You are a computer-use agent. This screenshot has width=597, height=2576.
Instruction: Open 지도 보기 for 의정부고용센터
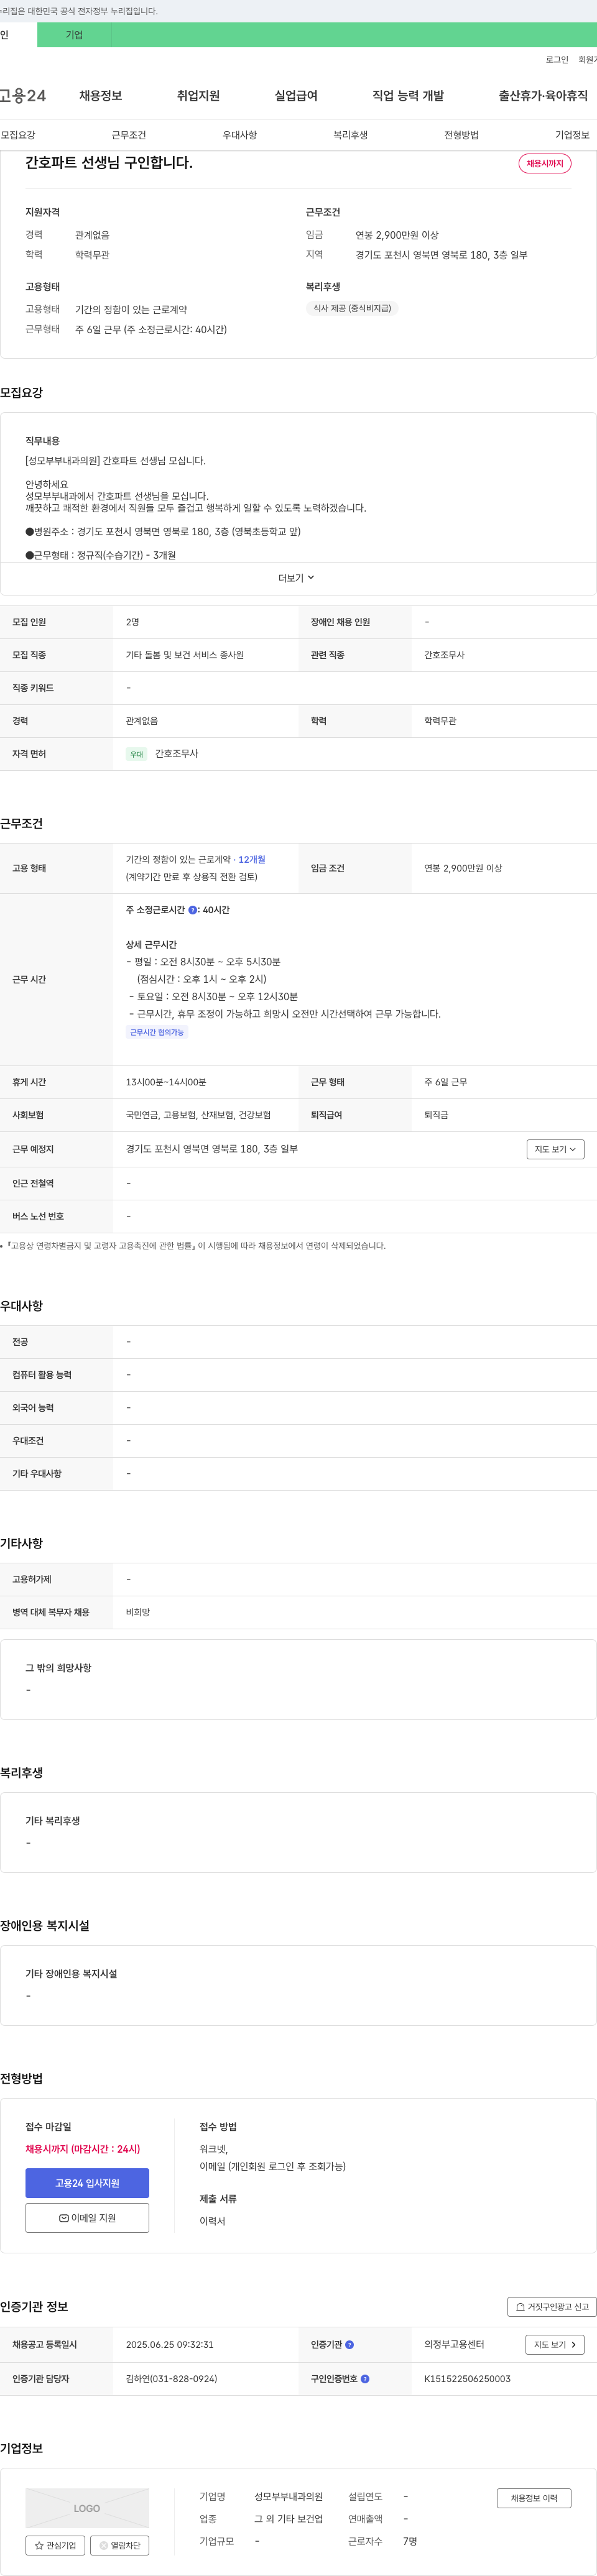pyautogui.click(x=554, y=2344)
